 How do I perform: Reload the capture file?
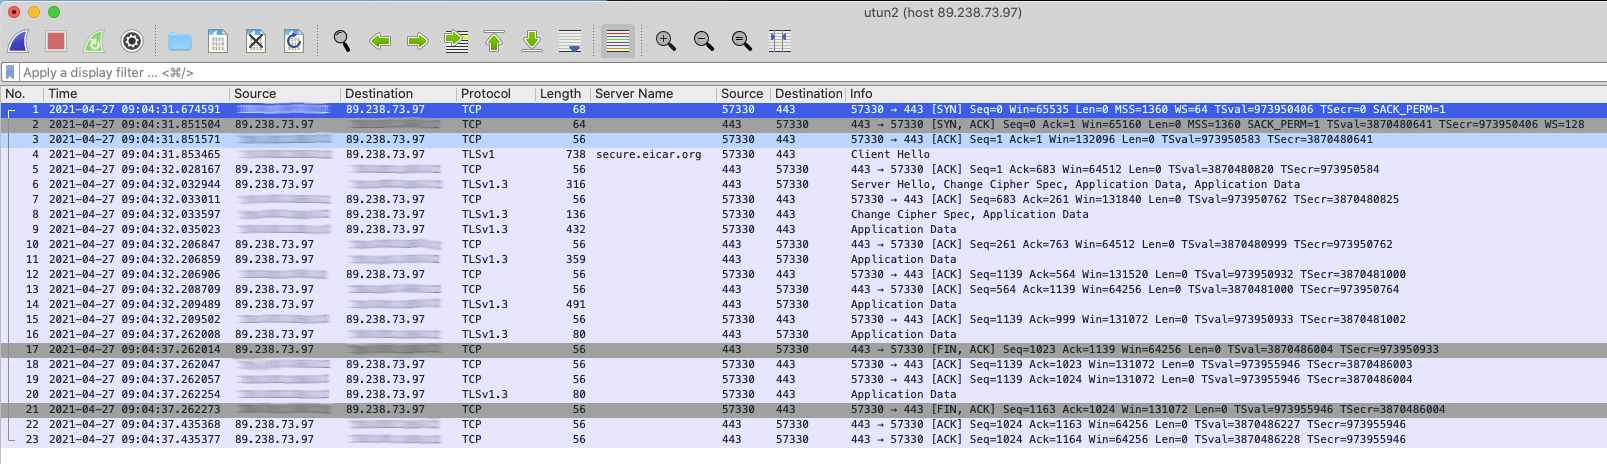point(294,41)
